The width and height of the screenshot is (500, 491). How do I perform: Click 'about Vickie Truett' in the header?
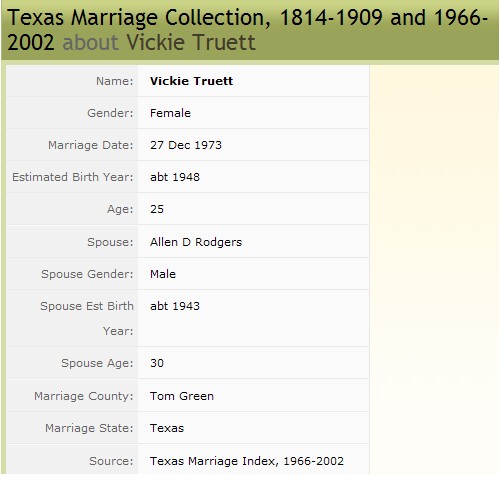(159, 42)
